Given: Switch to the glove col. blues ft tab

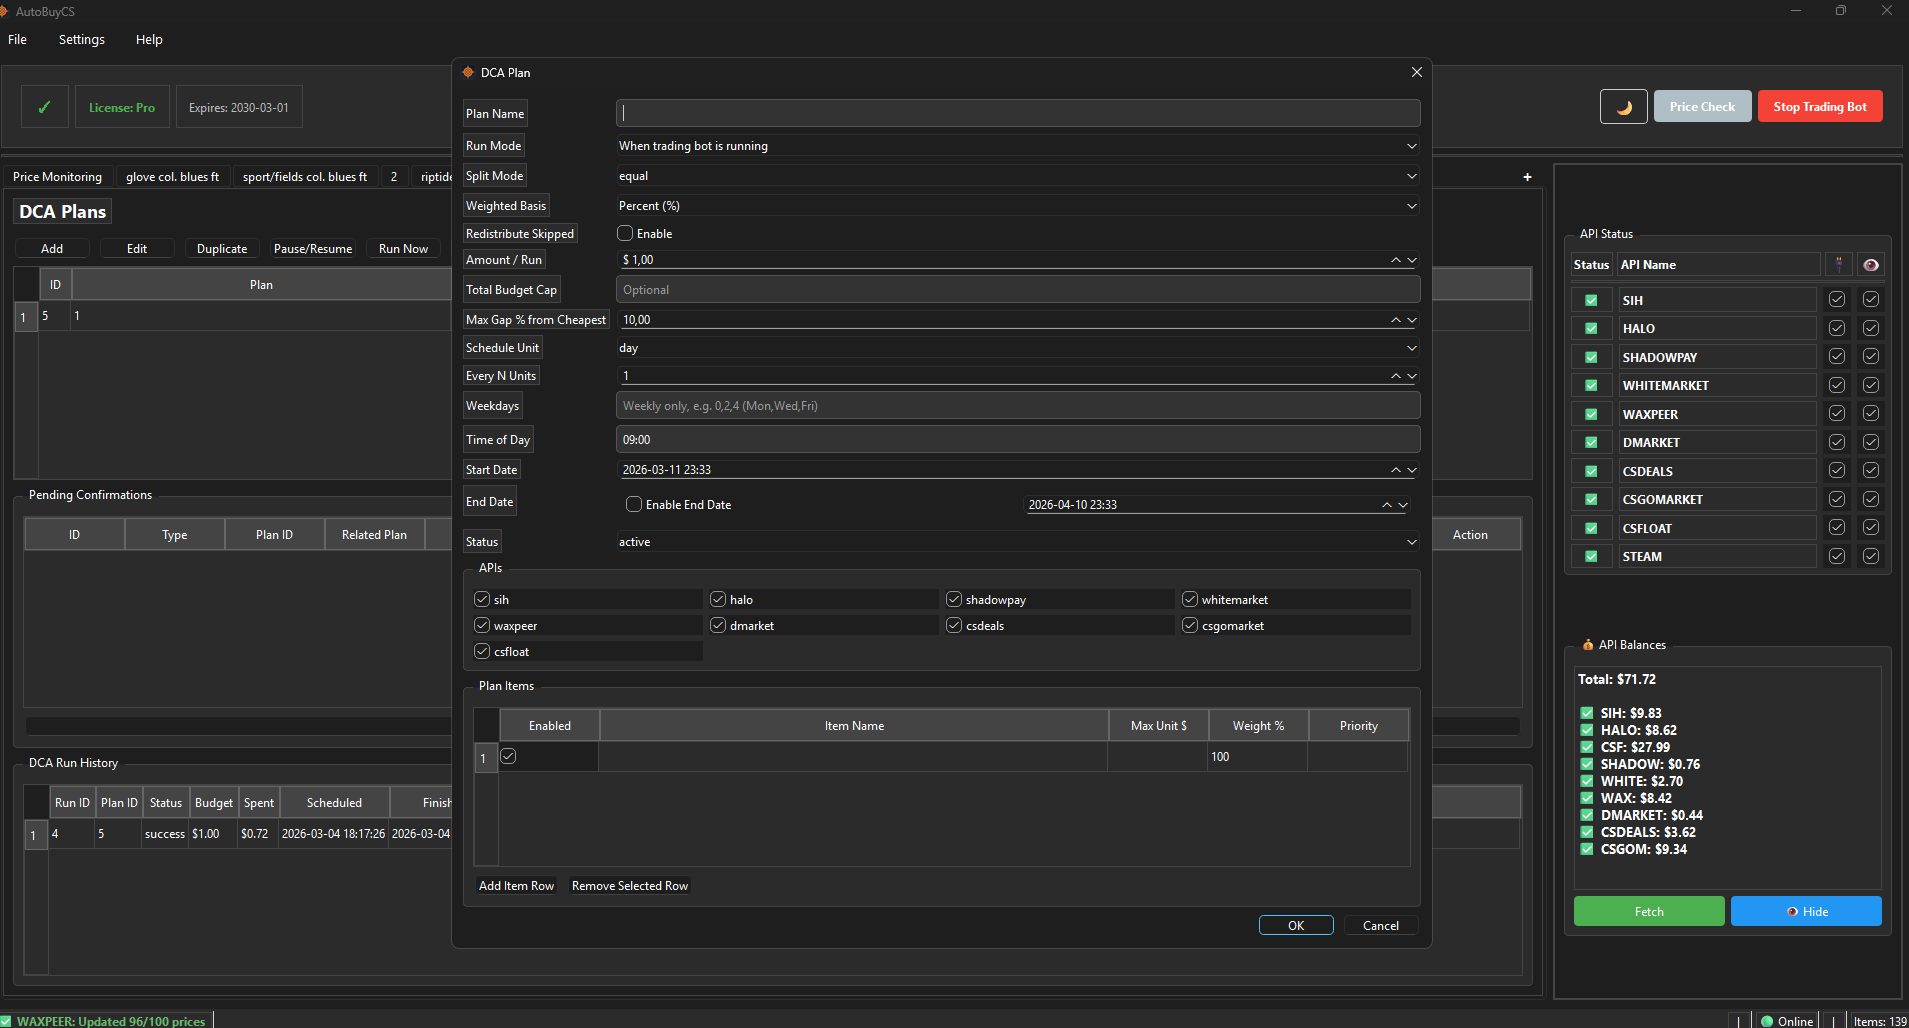Looking at the screenshot, I should [172, 176].
